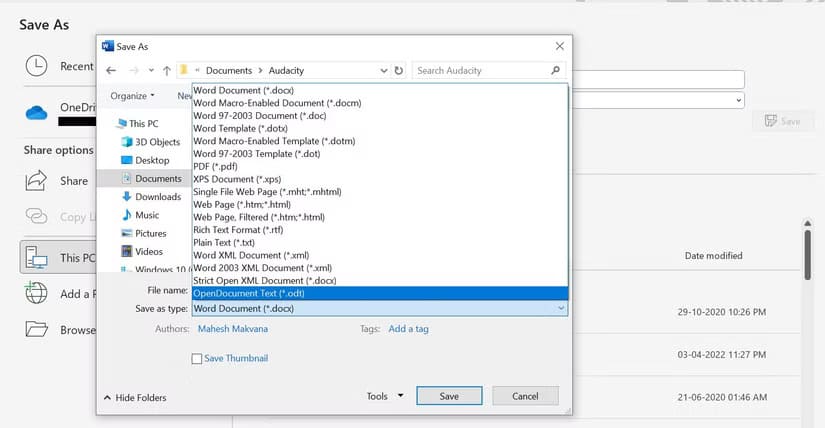Click backstage file name field
Viewport: 825px width, 428px height.
(658, 79)
